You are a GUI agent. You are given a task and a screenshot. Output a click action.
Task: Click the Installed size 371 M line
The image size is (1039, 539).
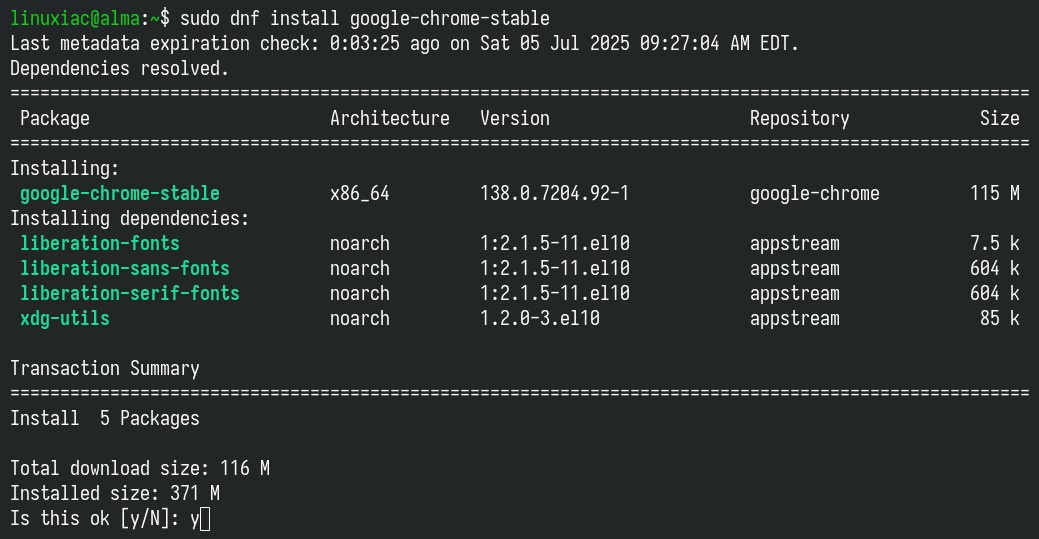coord(115,494)
